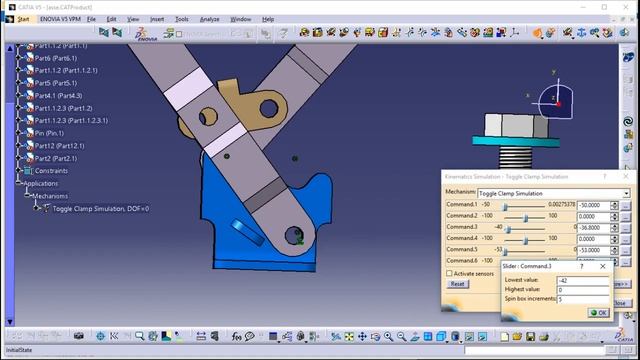Open the Mechanism dropdown list
The width and height of the screenshot is (640, 360).
coord(626,193)
